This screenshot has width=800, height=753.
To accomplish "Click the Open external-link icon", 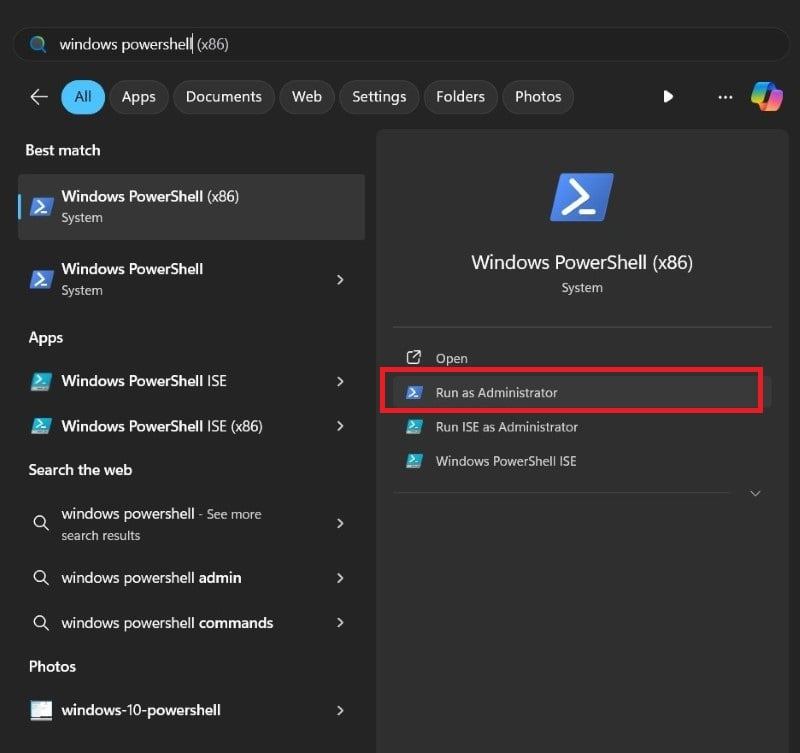I will 414,358.
